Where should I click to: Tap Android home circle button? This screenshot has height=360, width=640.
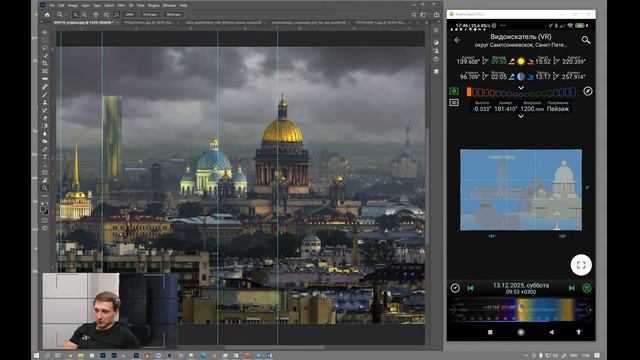tap(521, 332)
